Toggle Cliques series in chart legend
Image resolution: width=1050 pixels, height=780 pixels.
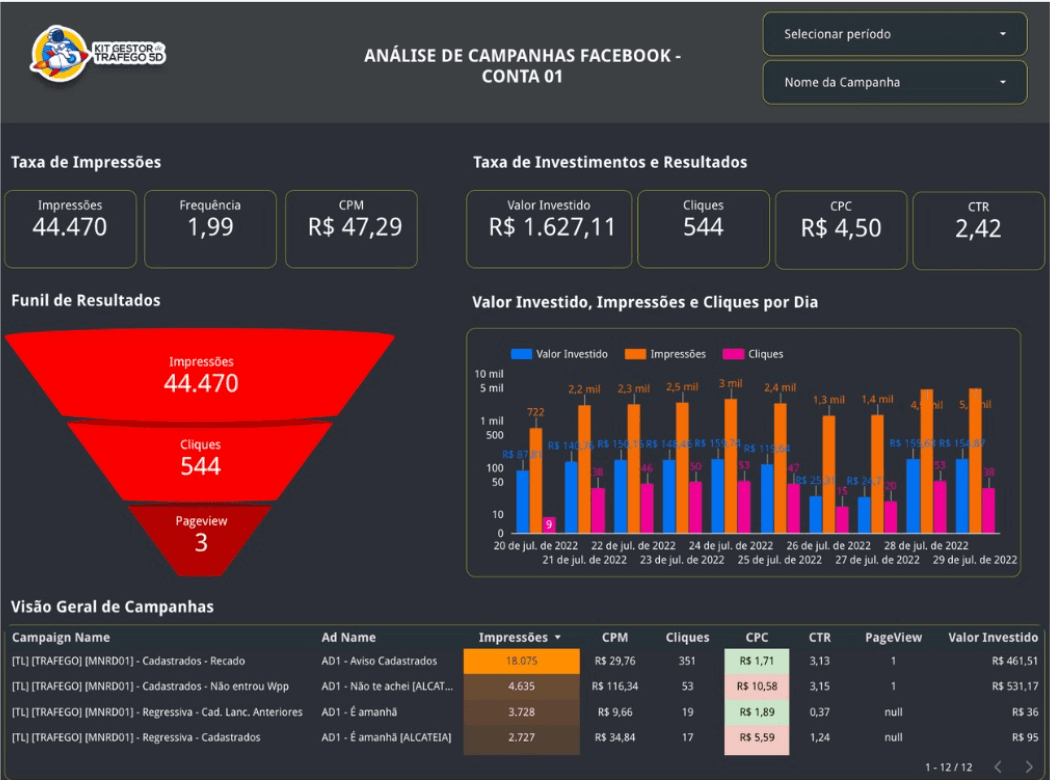pos(753,354)
